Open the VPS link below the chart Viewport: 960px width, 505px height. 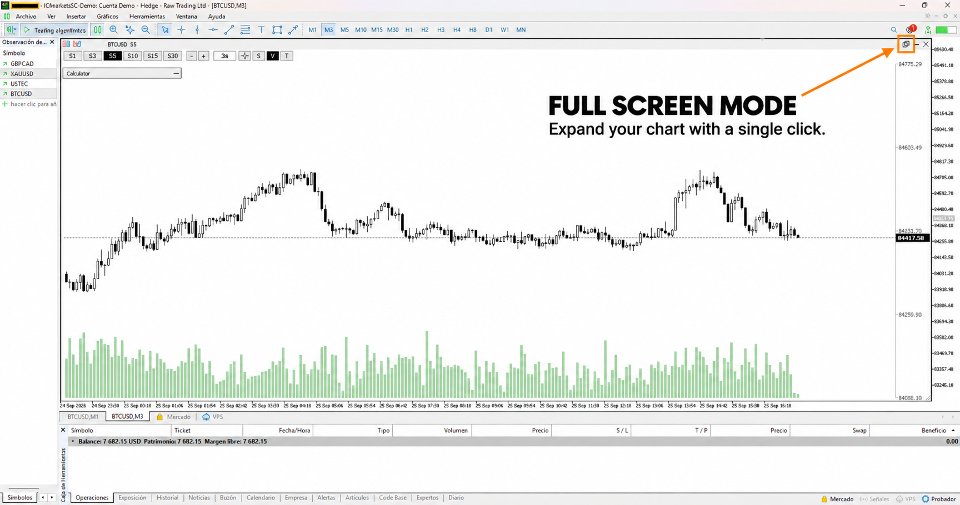pyautogui.click(x=212, y=417)
